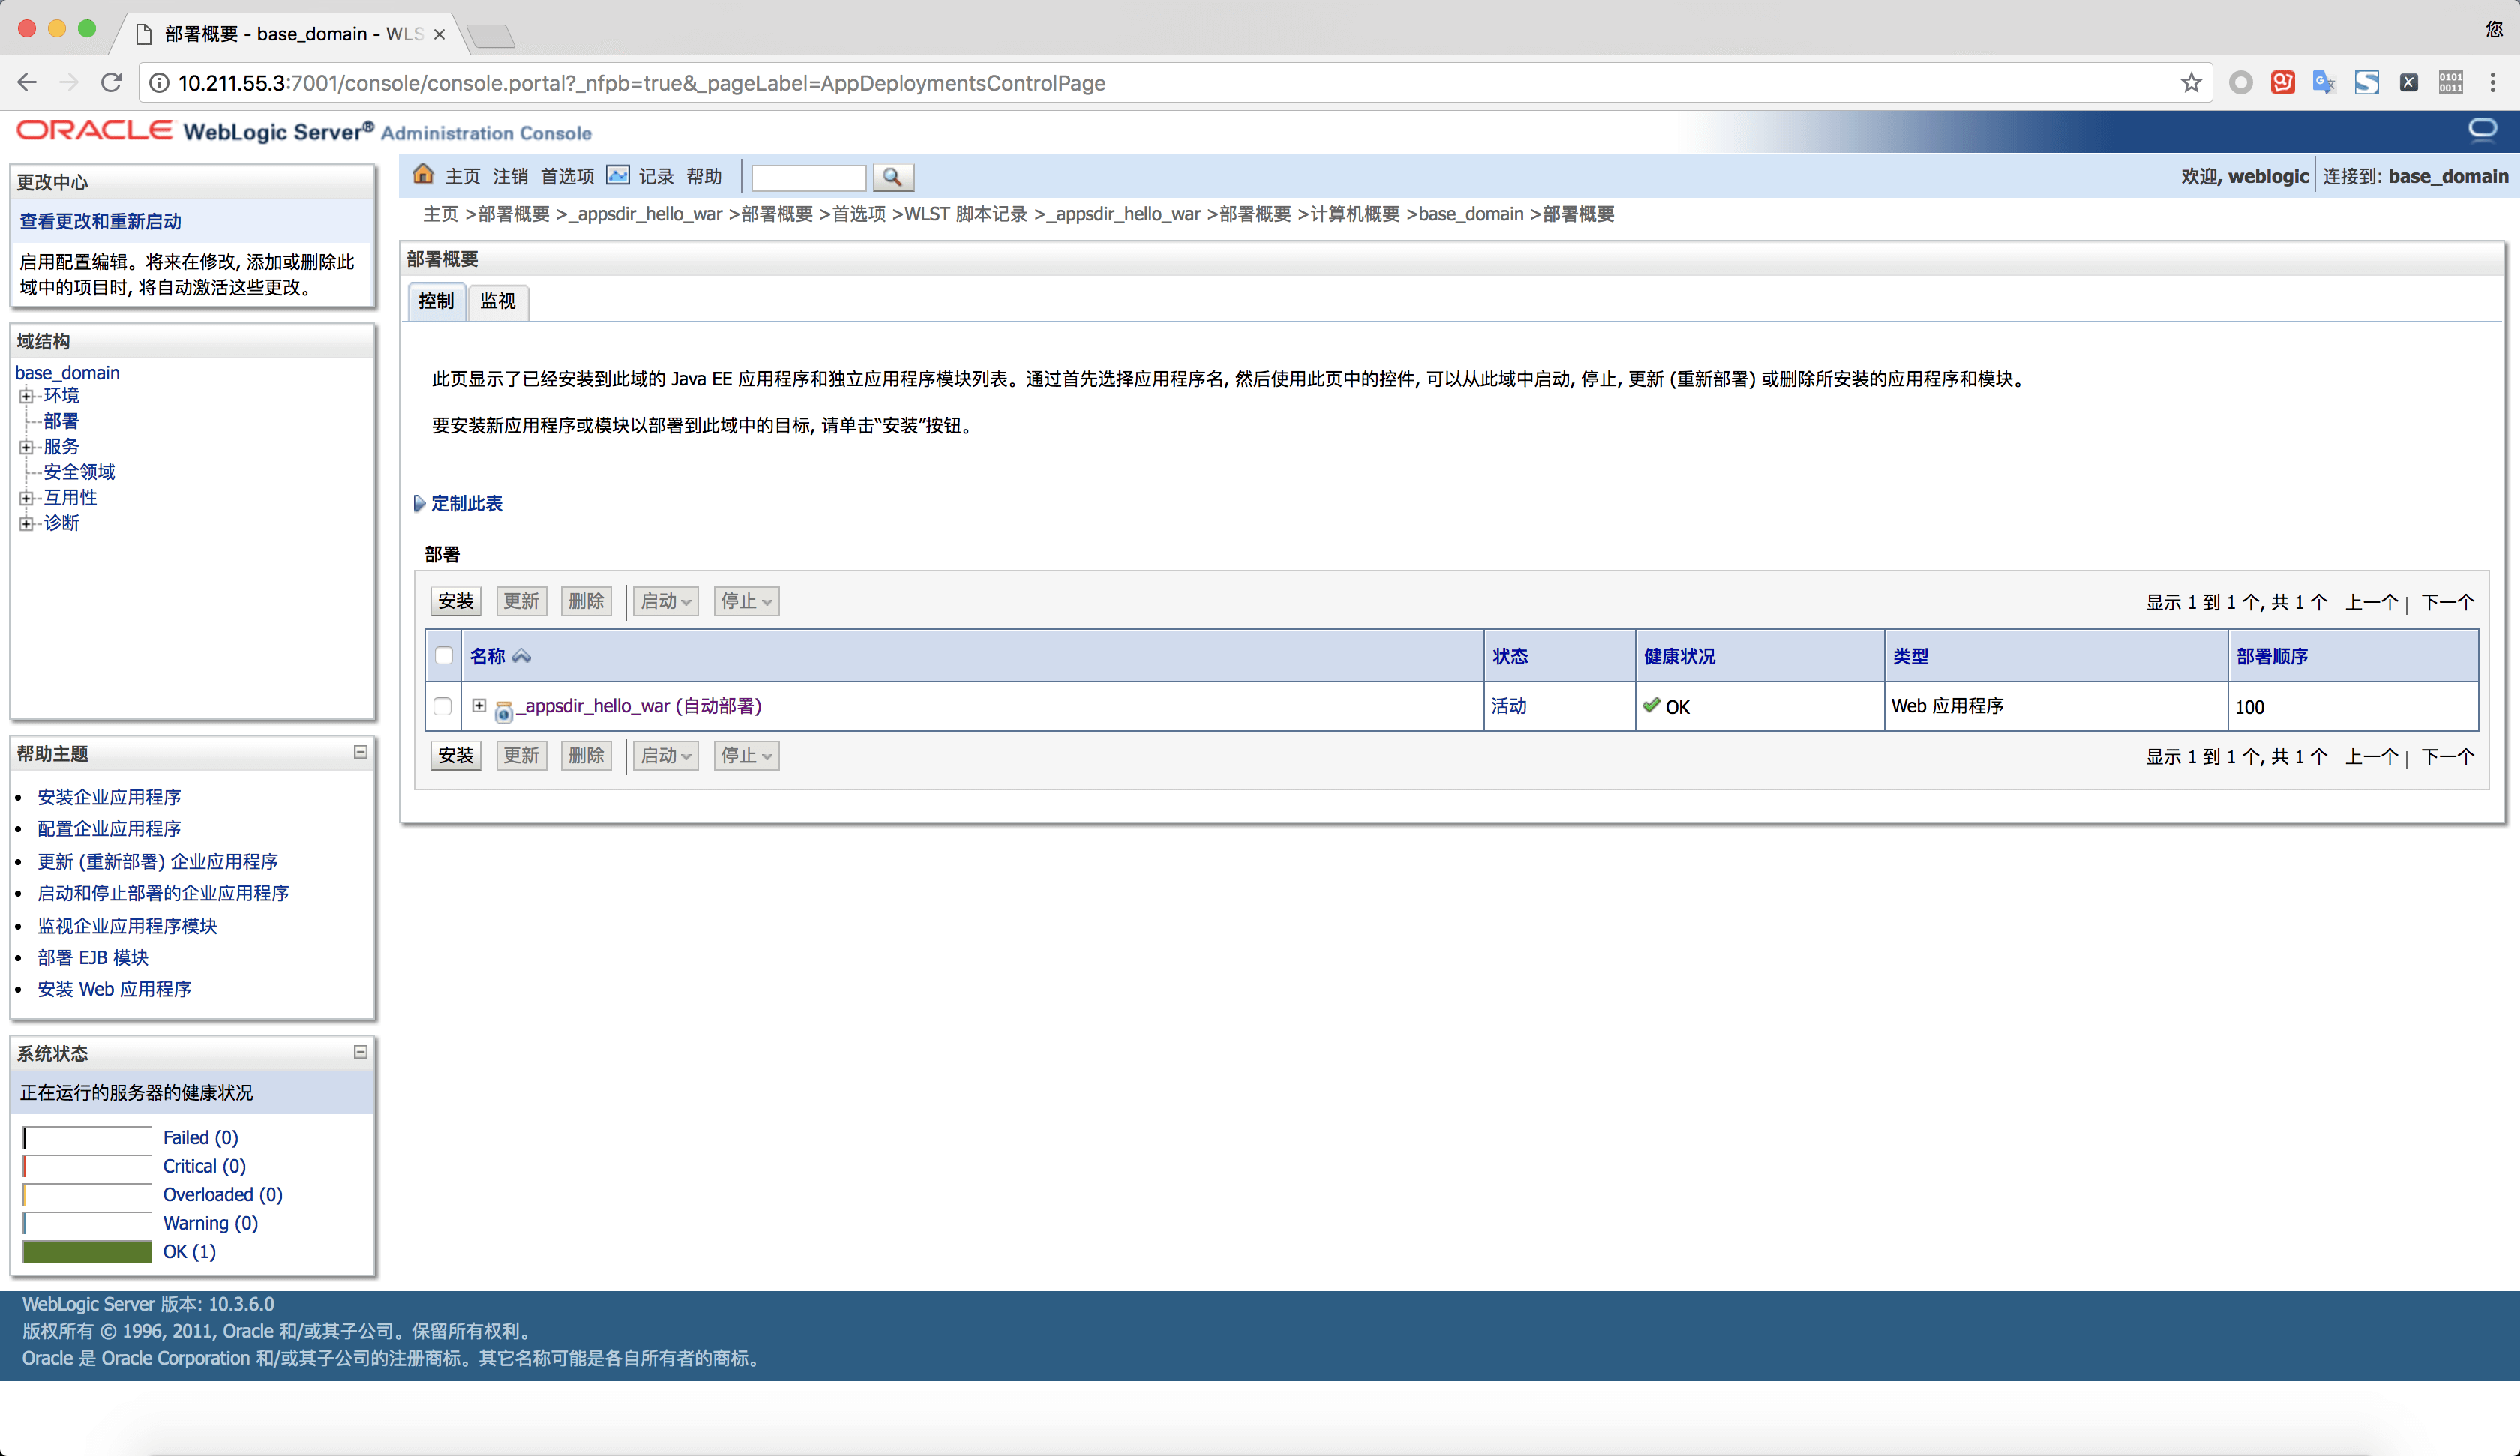Screen dimensions: 2520x1456
Task: Collapse the 系统状态 panel
Action: [x=360, y=1052]
